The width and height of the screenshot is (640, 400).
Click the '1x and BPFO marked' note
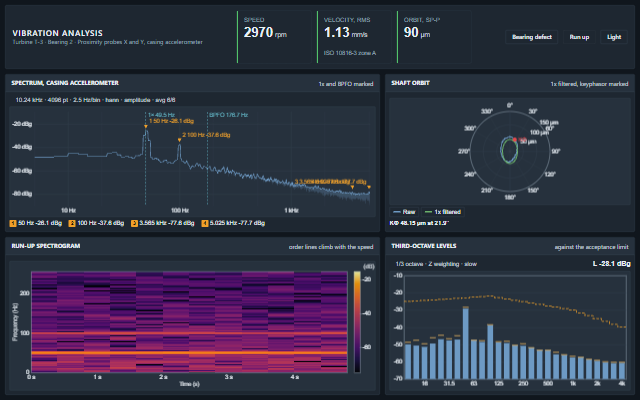[346, 84]
